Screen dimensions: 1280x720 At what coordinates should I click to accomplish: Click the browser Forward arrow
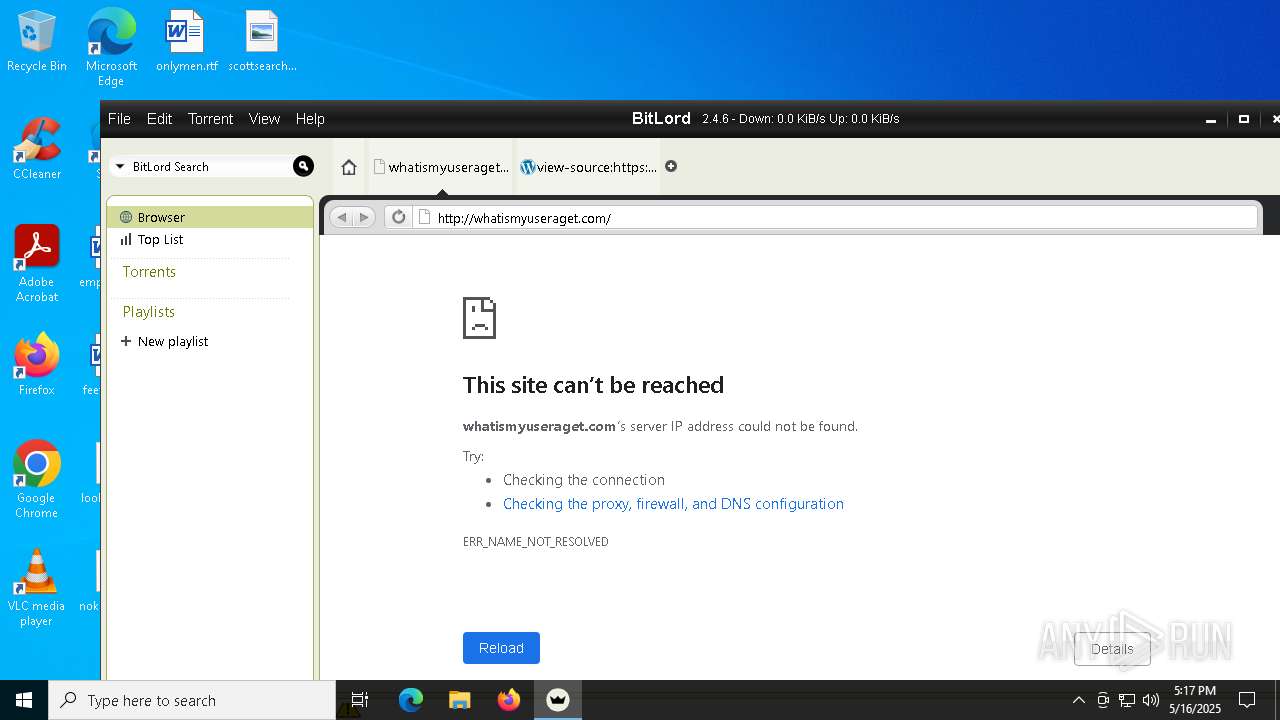coord(364,217)
